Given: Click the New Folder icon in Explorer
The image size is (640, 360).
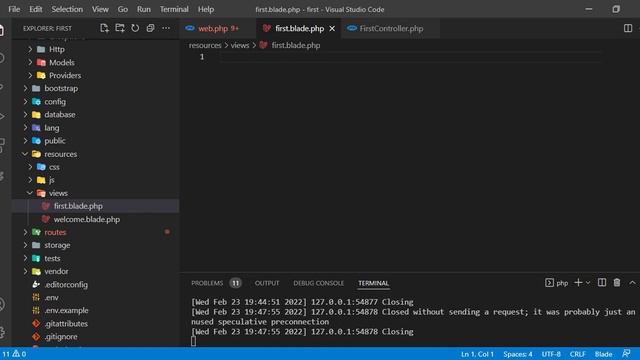Looking at the screenshot, I should coord(120,28).
